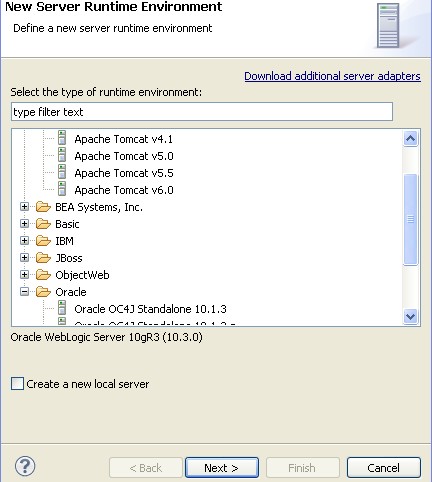Click the BEA Systems, Inc. folder icon
This screenshot has height=482, width=432.
click(43, 207)
